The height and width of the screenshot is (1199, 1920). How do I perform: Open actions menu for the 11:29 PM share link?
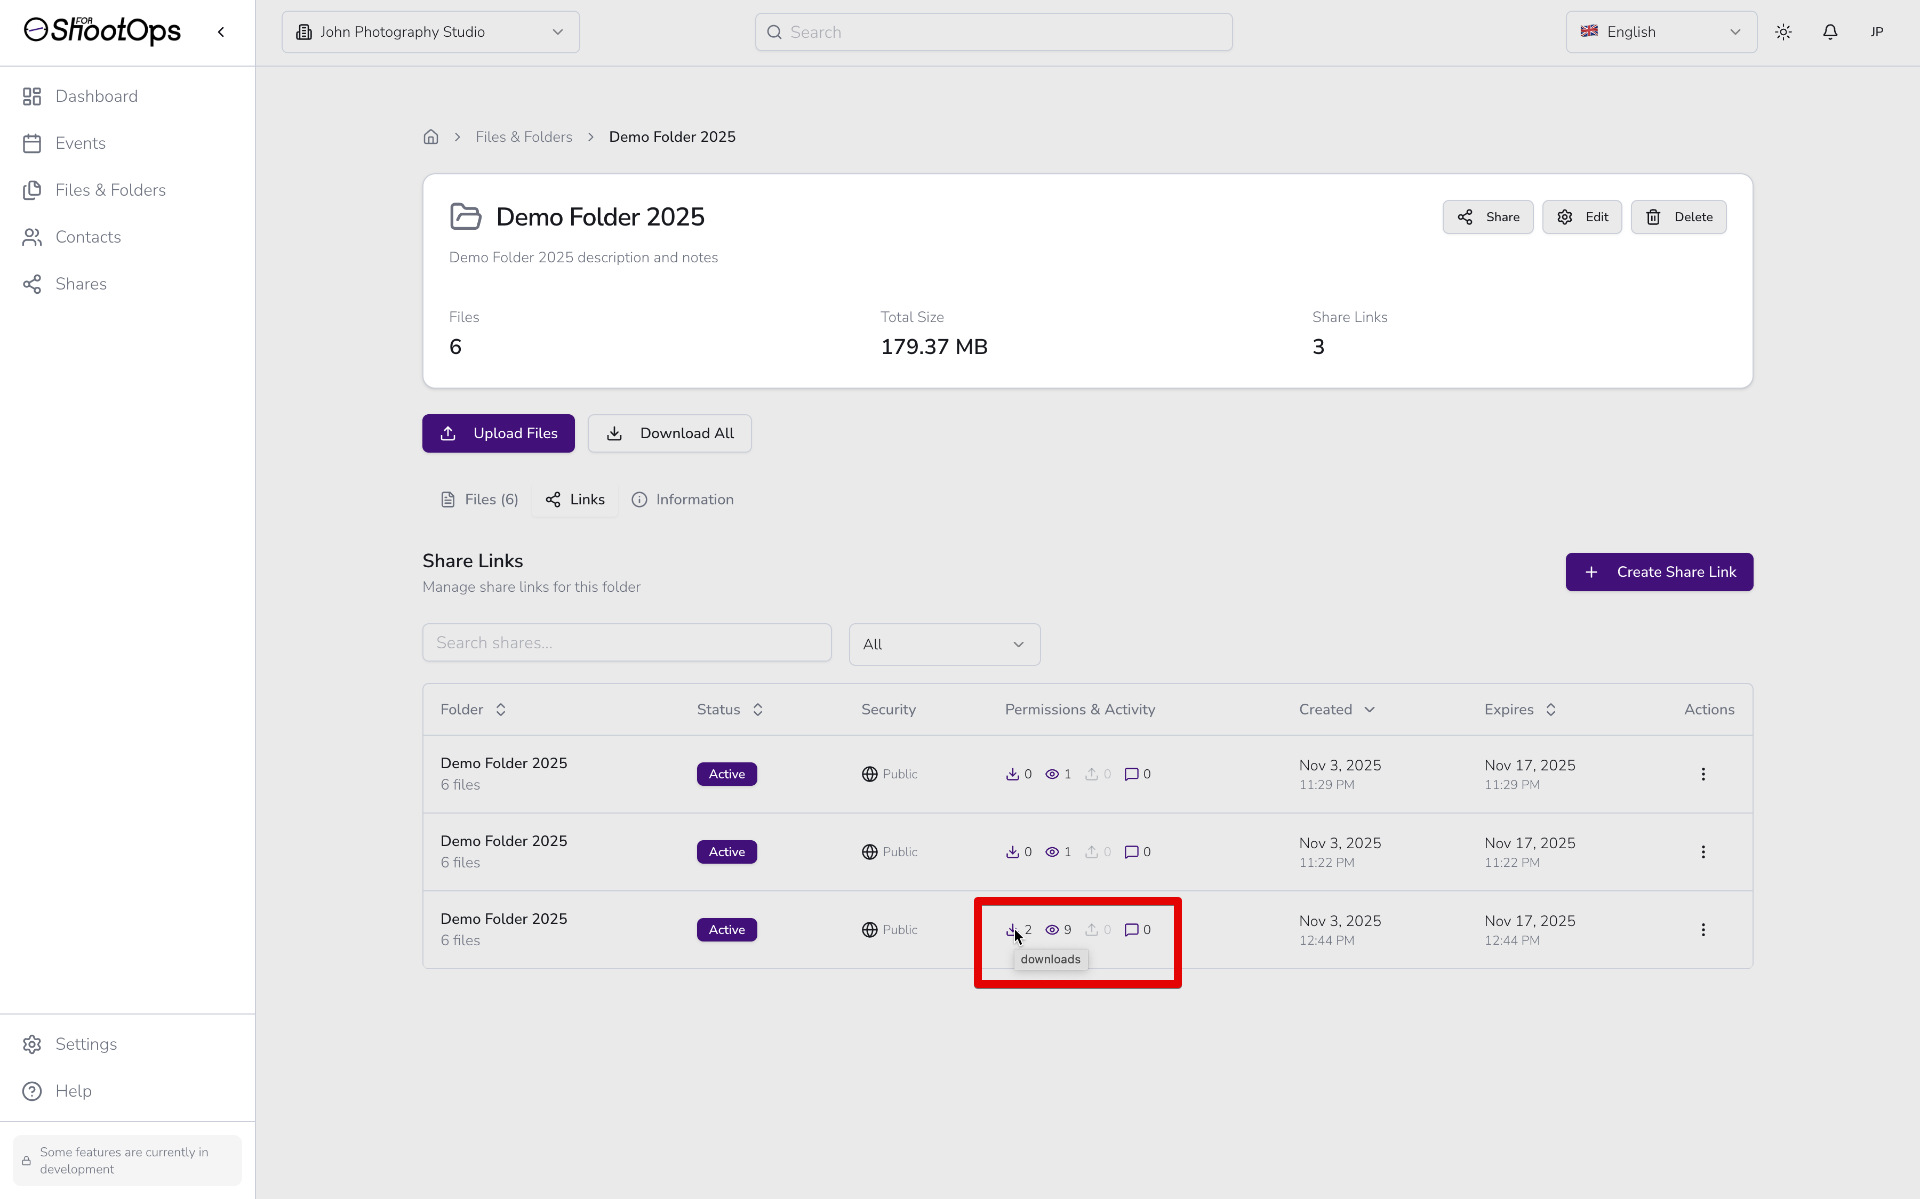(1703, 774)
